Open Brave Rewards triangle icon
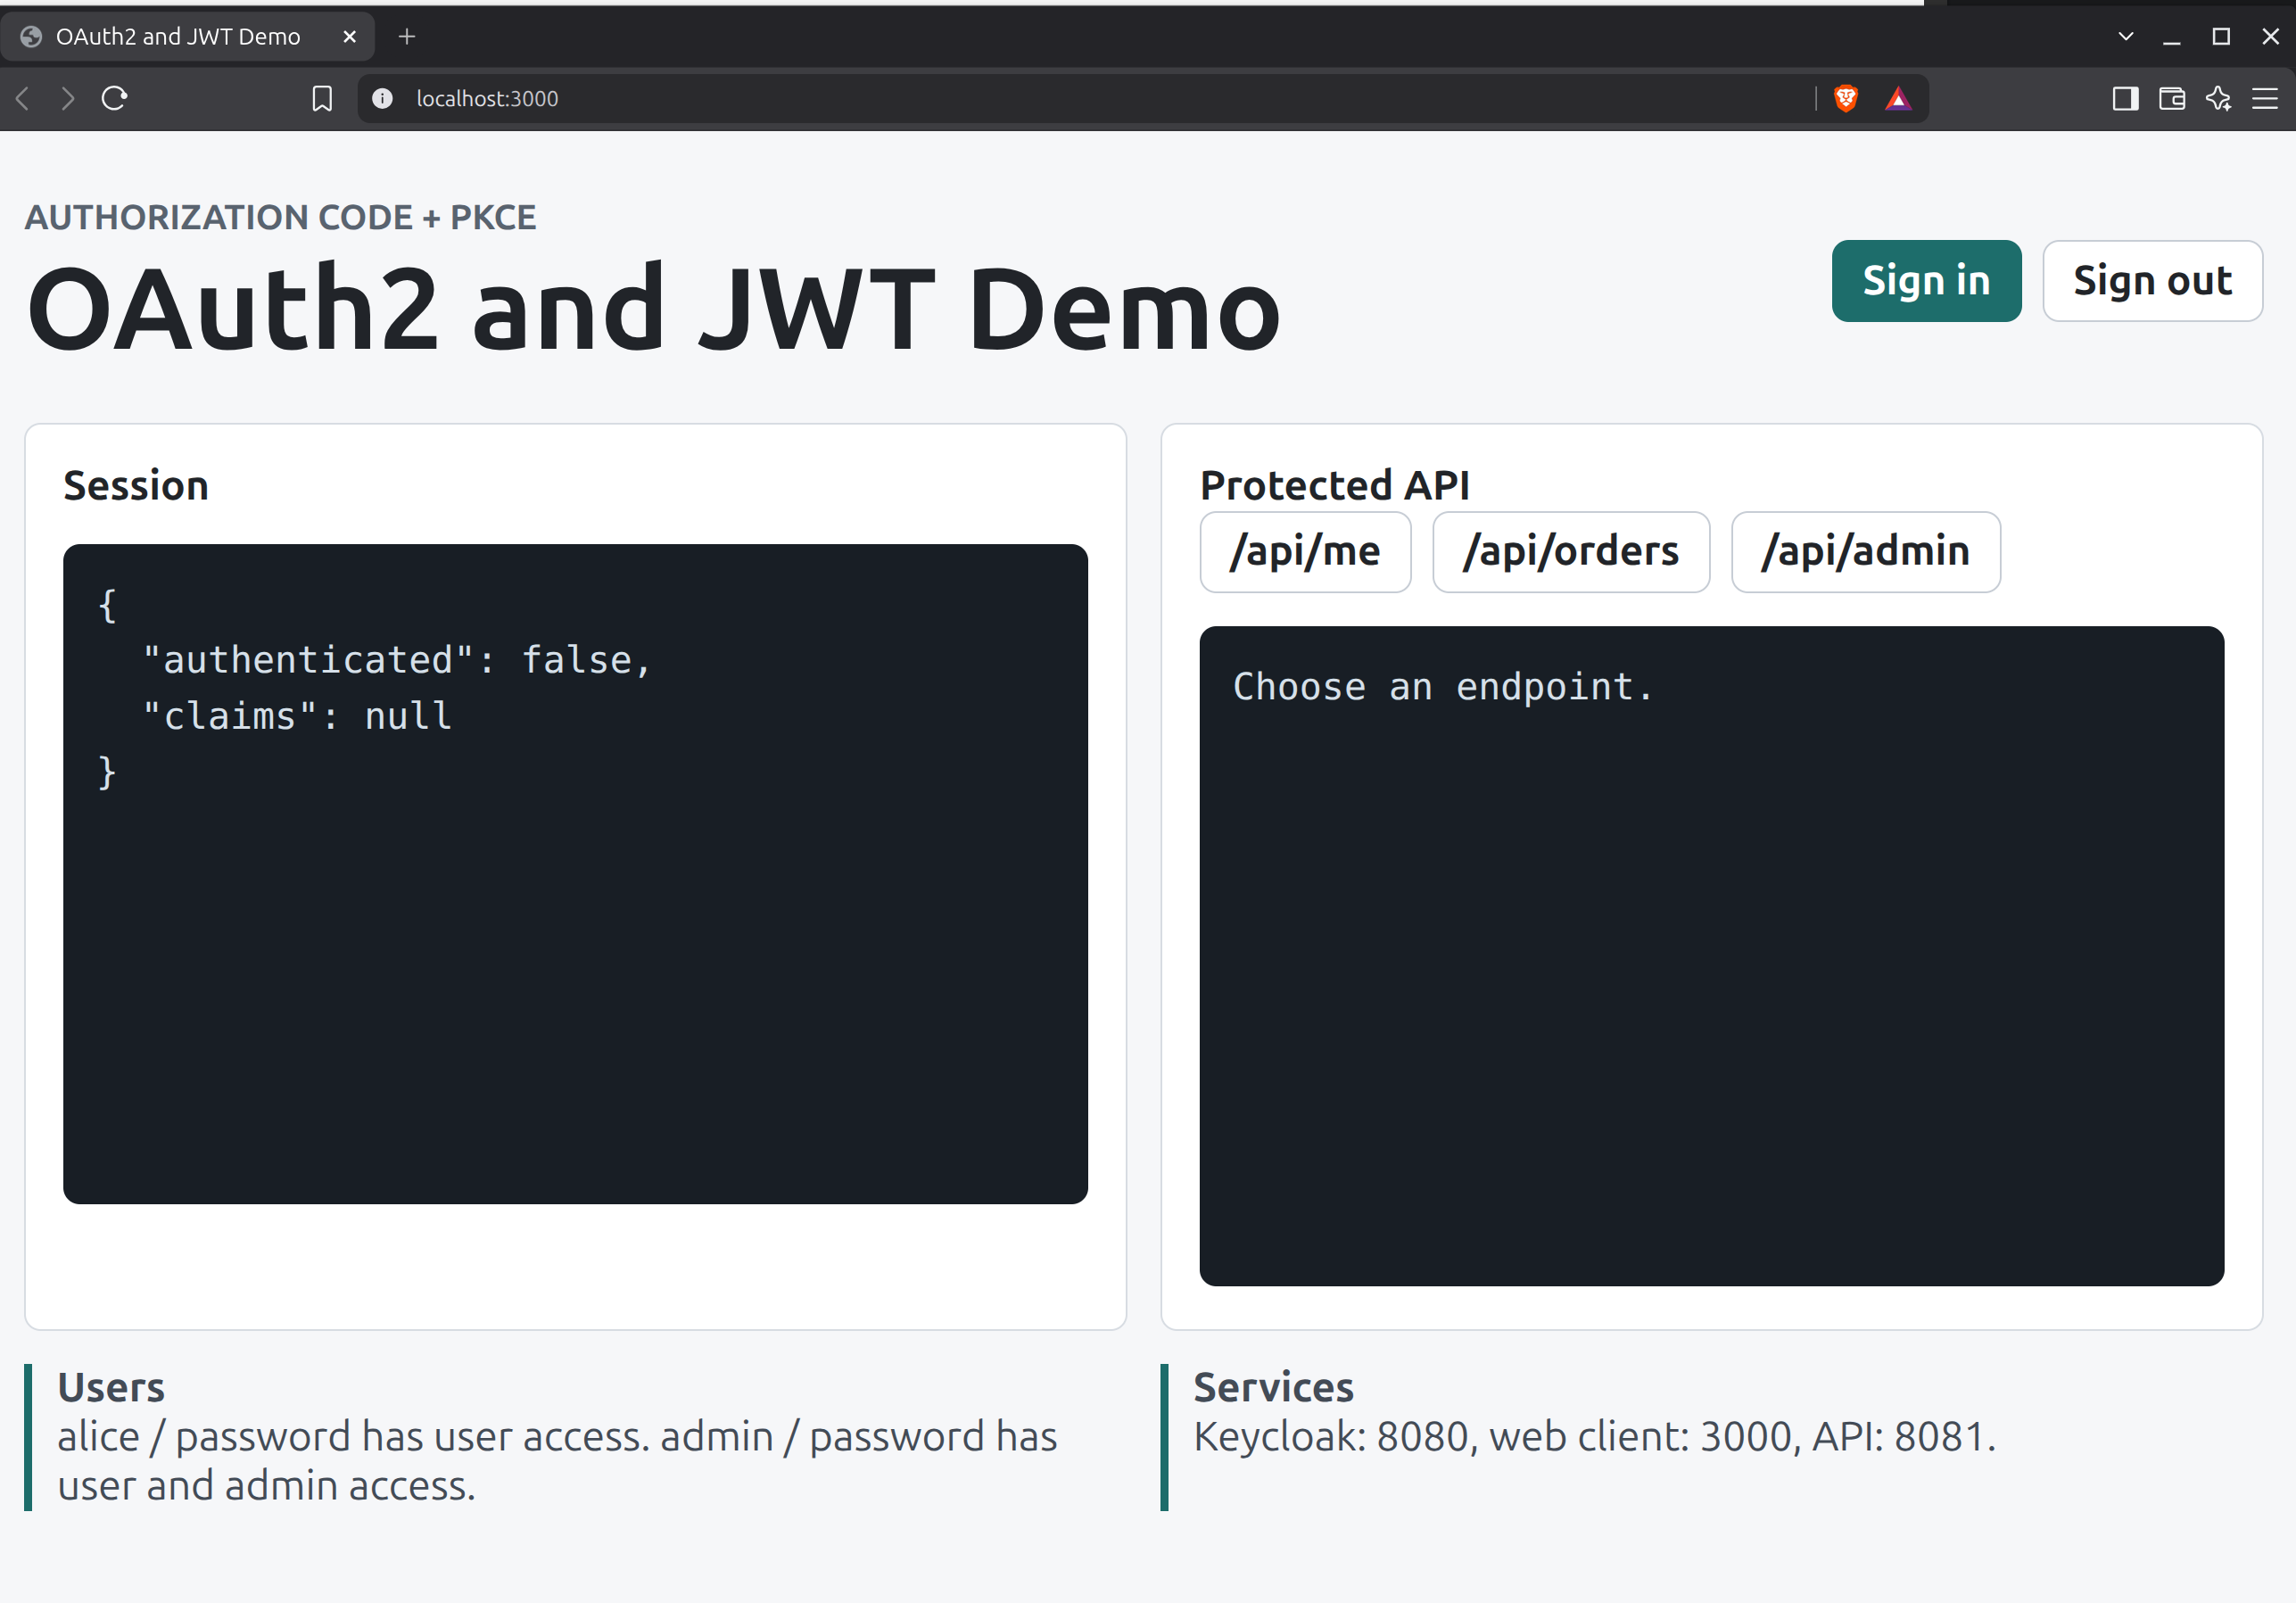 1898,98
